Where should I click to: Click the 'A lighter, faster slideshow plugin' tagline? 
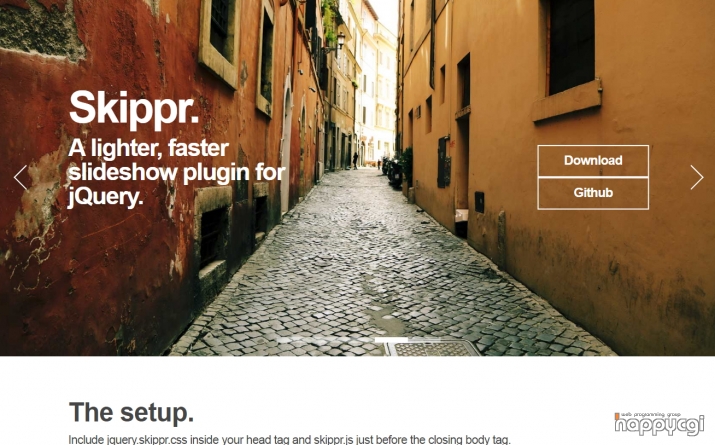tap(176, 172)
